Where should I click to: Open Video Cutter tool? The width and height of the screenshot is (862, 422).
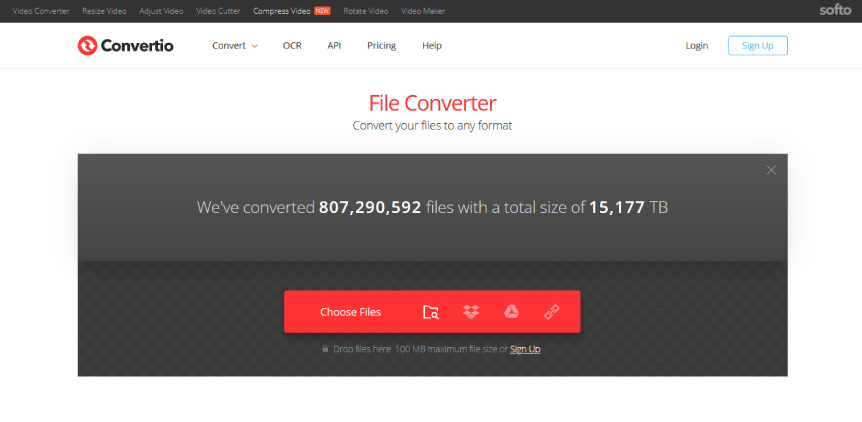(218, 11)
